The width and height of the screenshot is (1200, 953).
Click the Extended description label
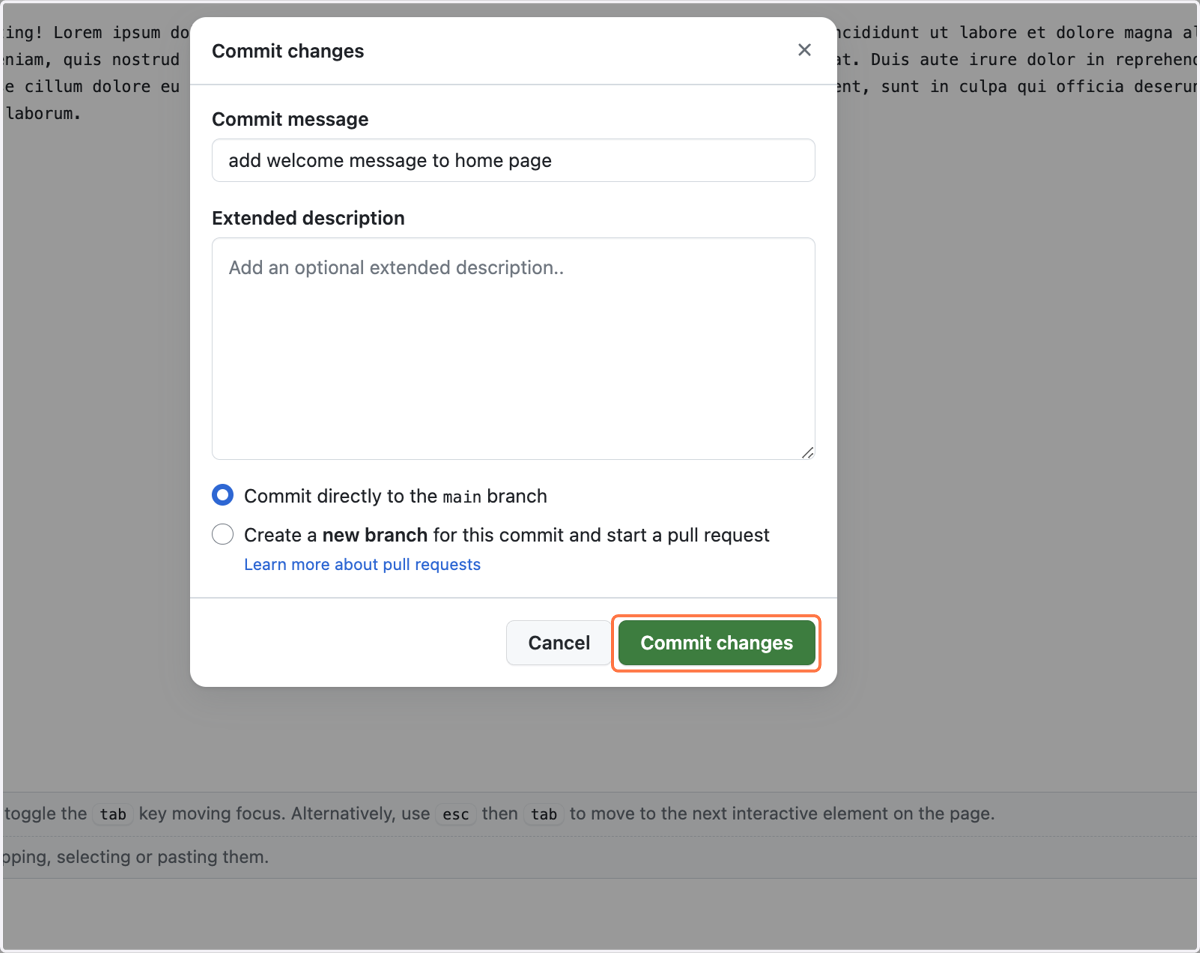point(308,218)
